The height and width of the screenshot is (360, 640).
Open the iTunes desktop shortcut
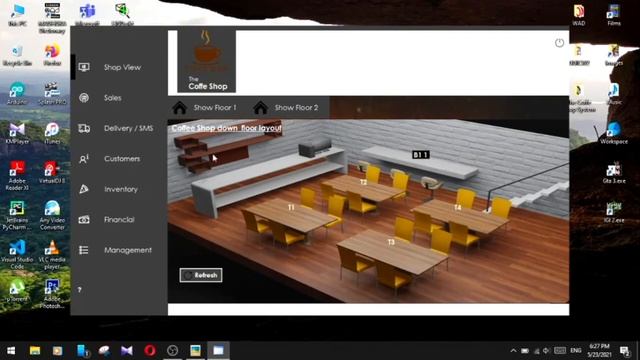click(x=52, y=133)
